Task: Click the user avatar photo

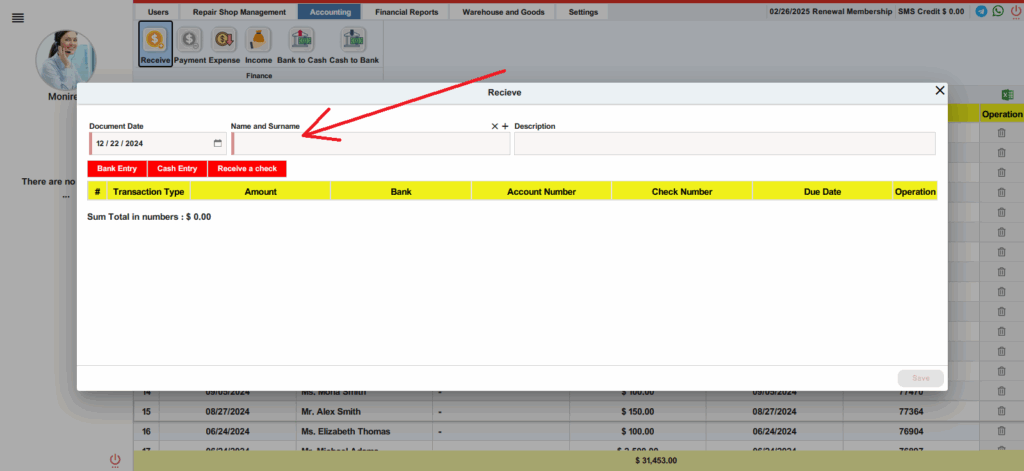Action: click(65, 60)
